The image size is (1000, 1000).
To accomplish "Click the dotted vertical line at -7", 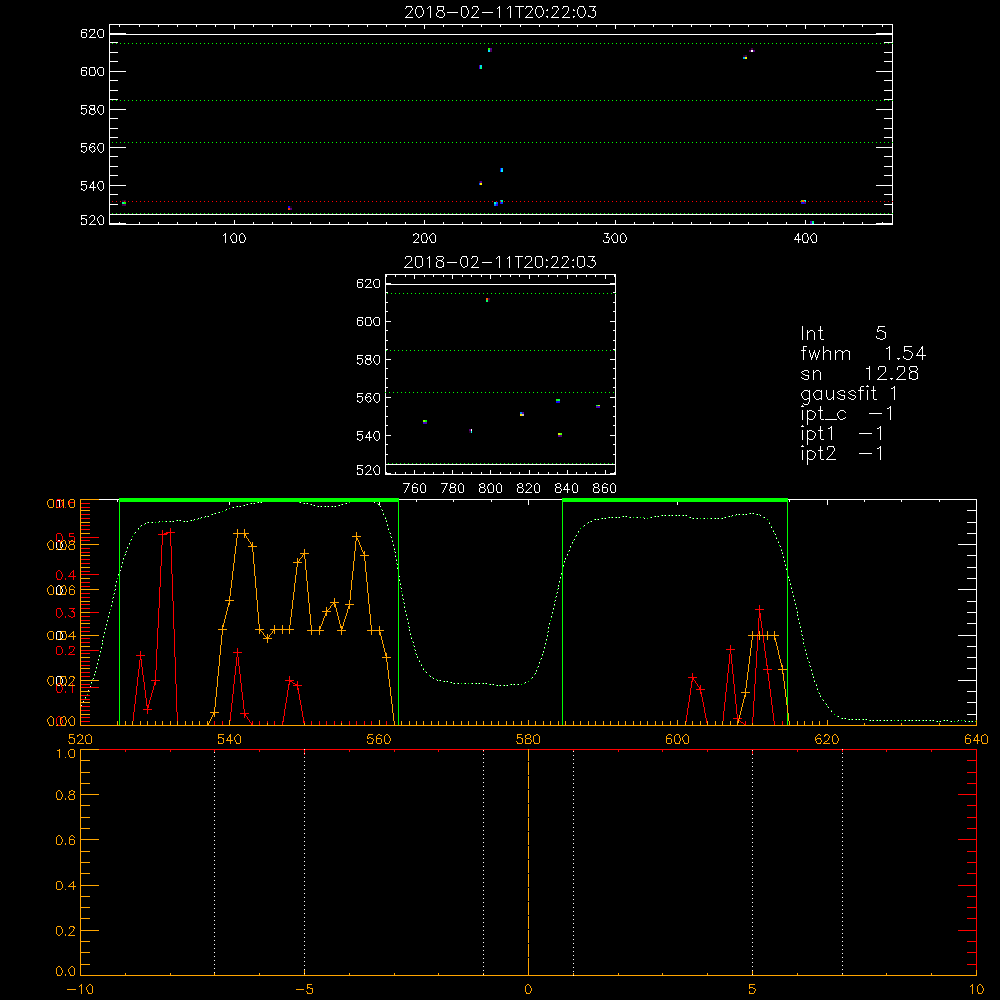I will pos(214,862).
